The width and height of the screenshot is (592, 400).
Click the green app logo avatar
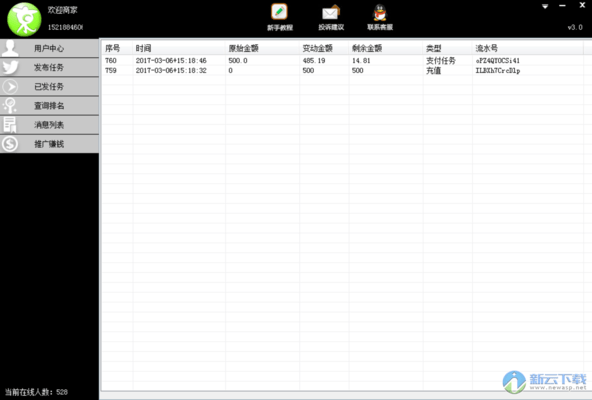coord(24,19)
